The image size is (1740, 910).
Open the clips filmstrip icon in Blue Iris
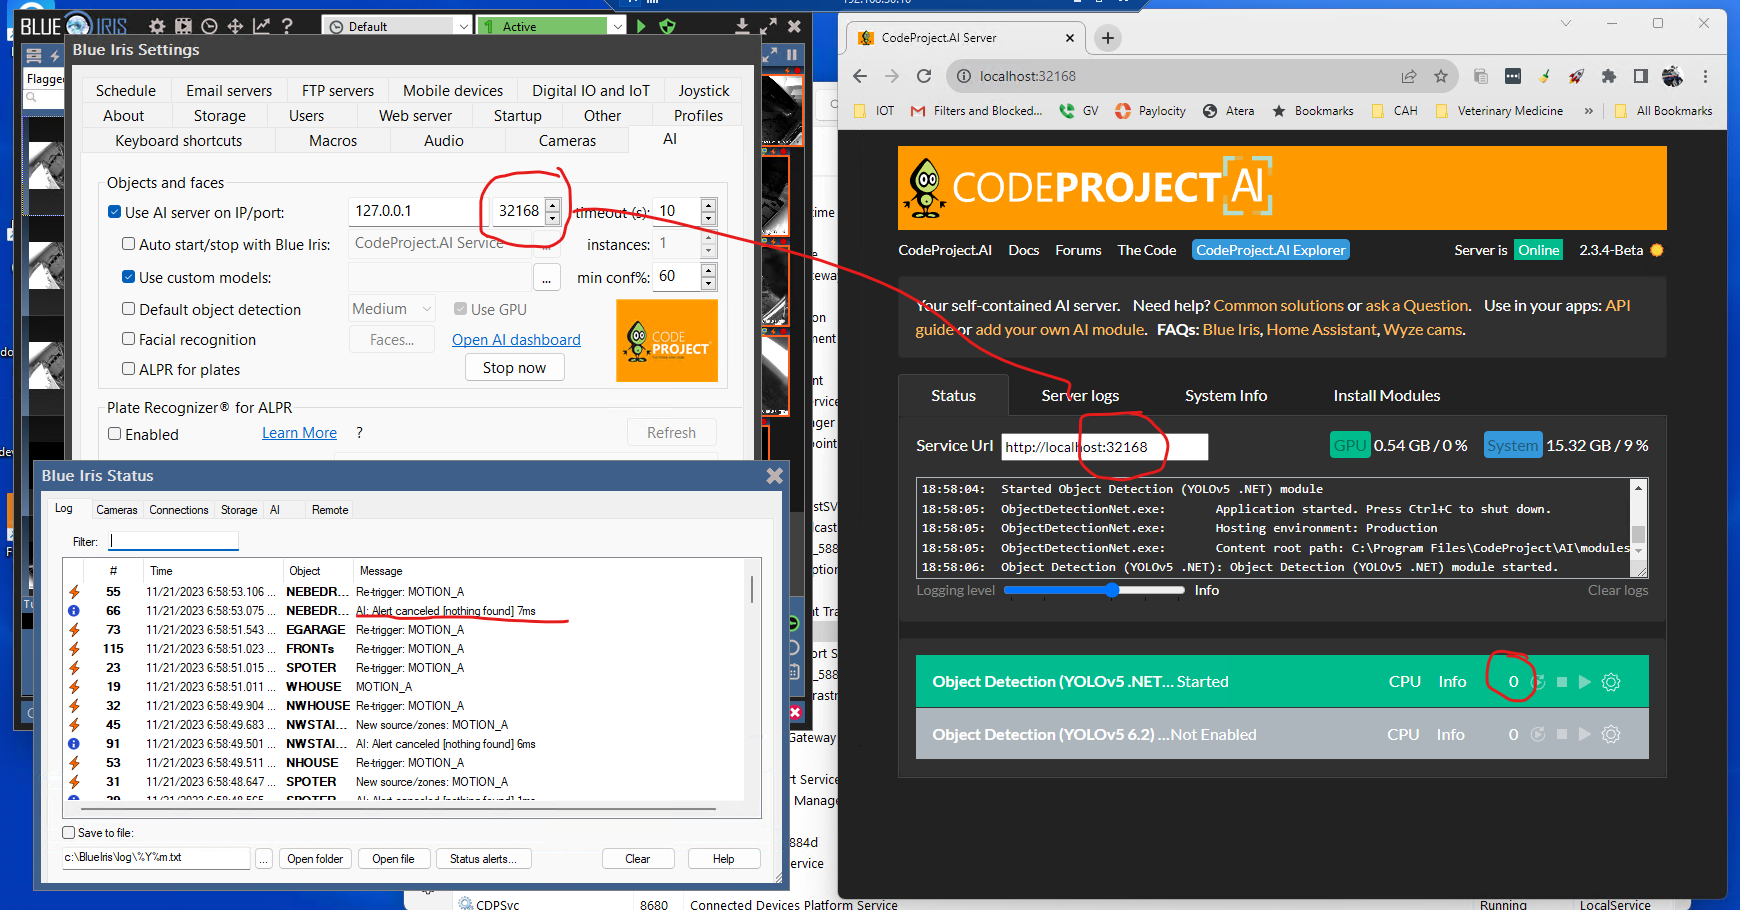(183, 26)
